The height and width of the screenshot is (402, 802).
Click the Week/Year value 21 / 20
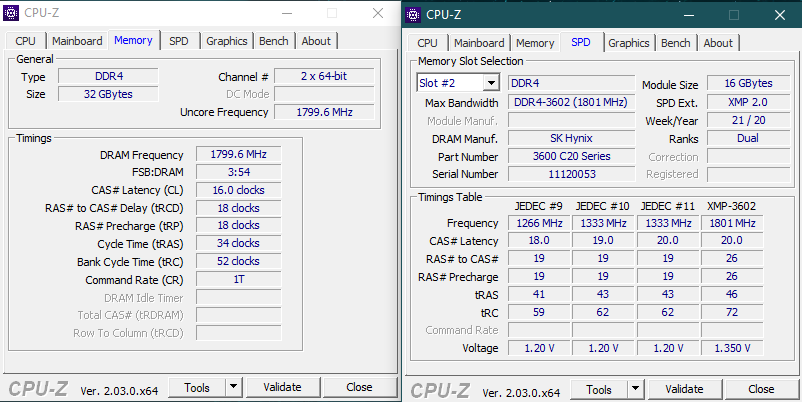point(748,120)
